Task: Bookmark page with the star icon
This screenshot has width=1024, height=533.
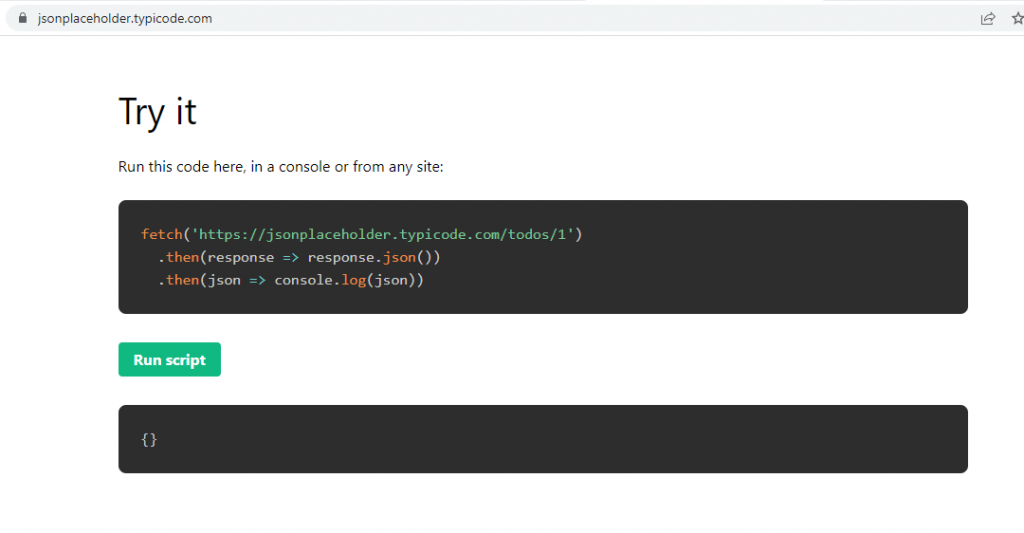Action: [x=1017, y=18]
